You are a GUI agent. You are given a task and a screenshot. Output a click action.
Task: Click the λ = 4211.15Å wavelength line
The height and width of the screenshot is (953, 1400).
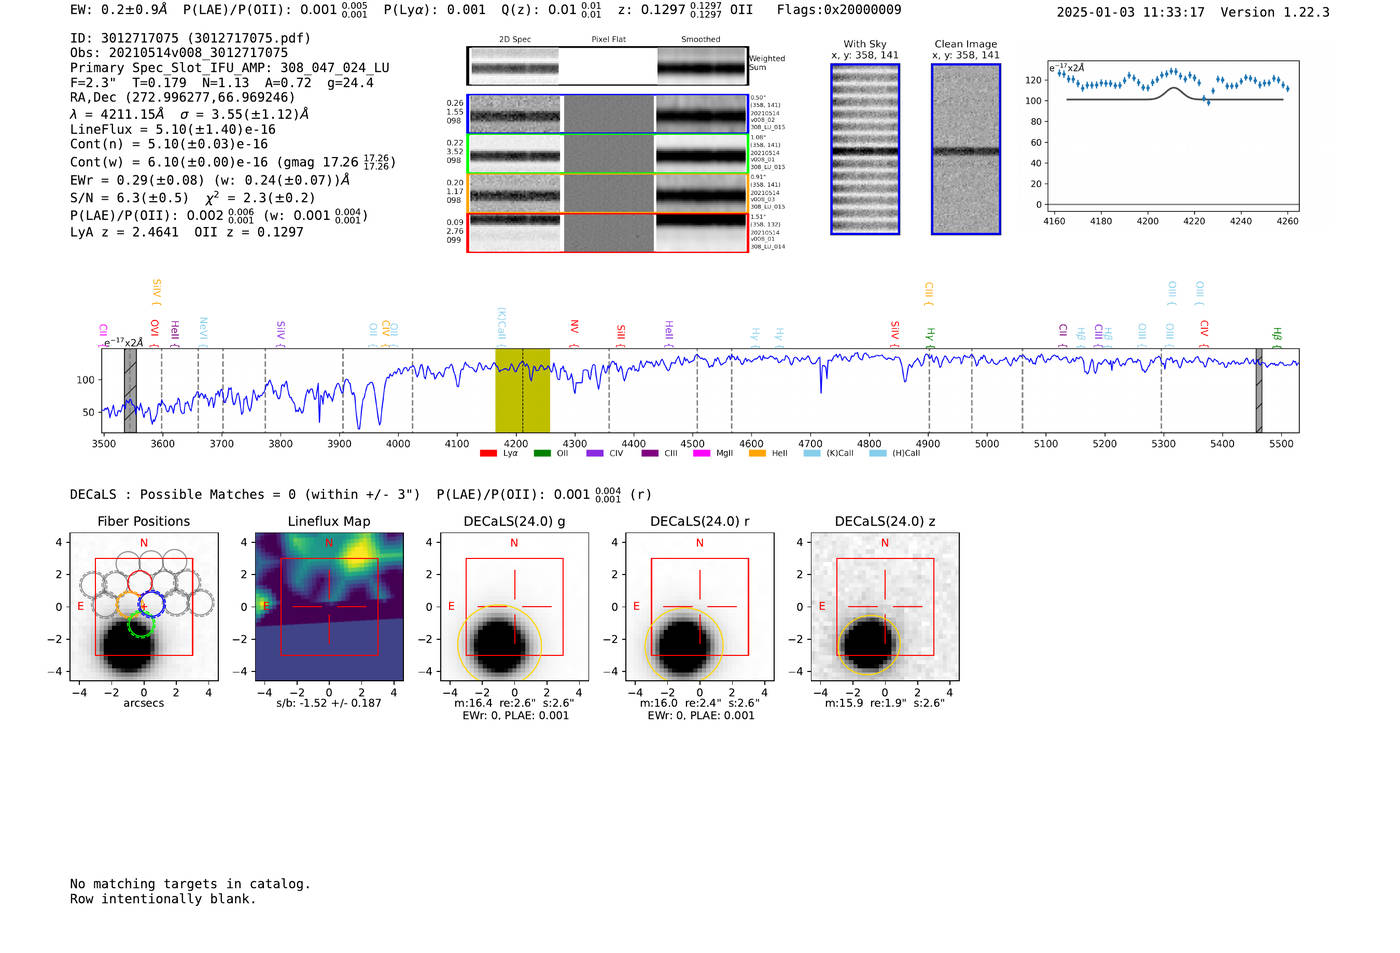tap(189, 114)
